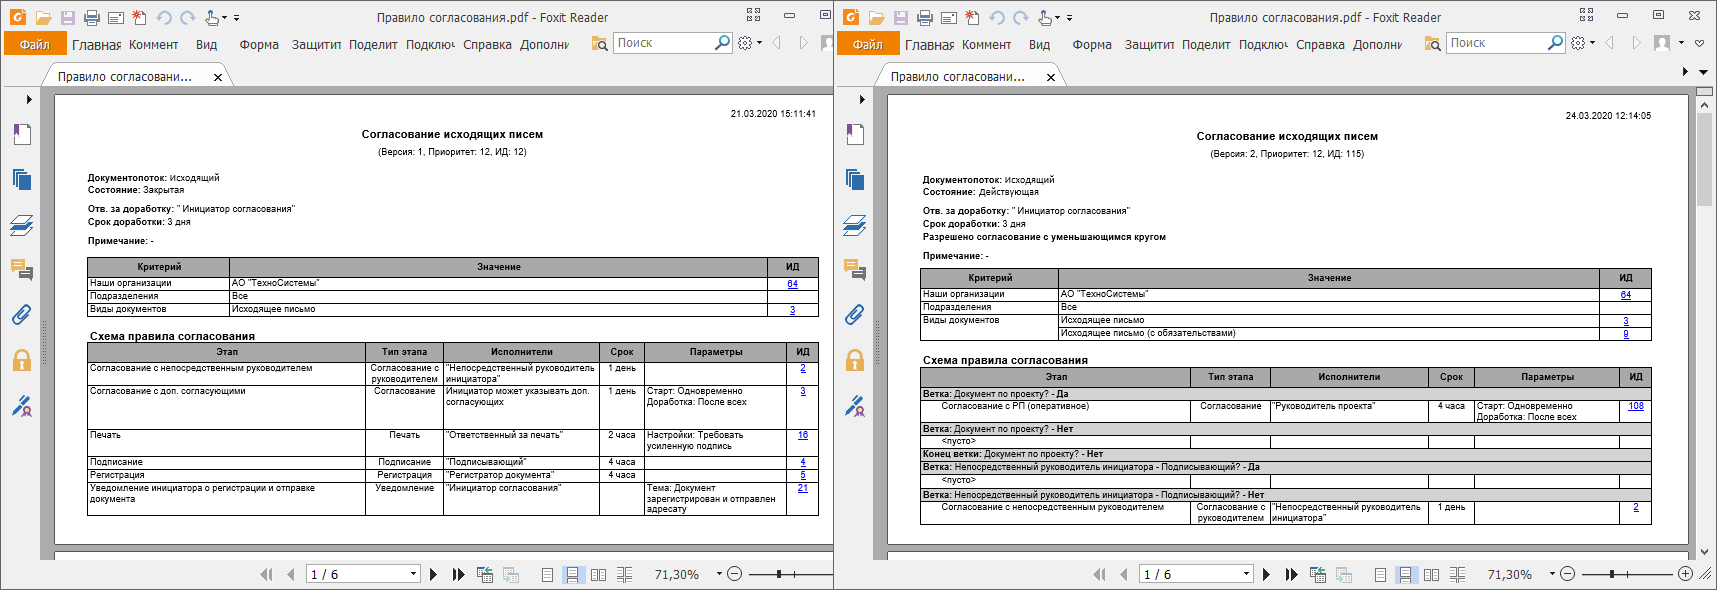This screenshot has height=590, width=1717.
Task: Go to last page in left window
Action: click(x=458, y=574)
